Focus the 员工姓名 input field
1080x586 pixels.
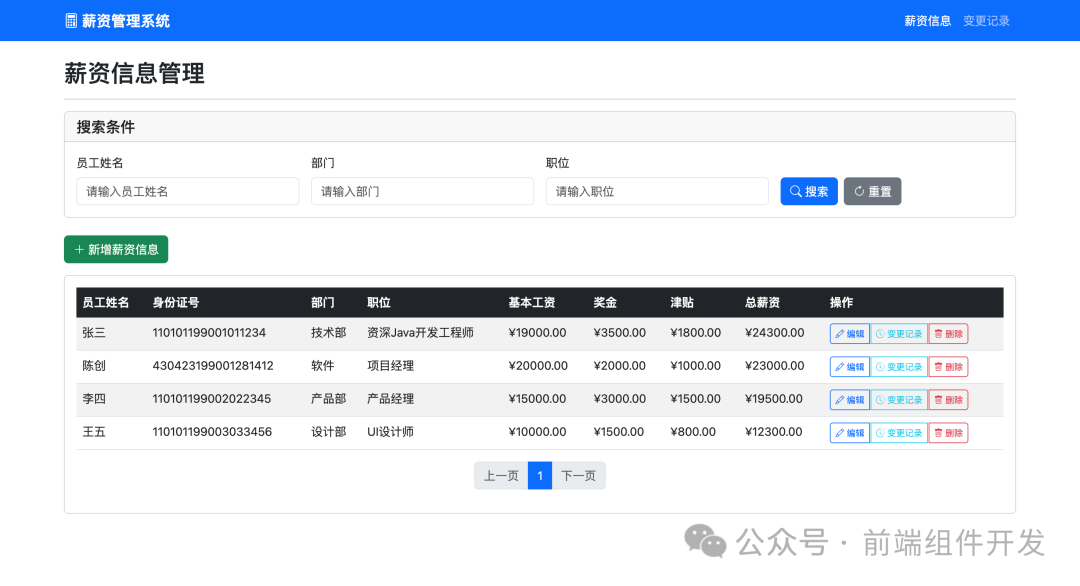click(x=187, y=191)
